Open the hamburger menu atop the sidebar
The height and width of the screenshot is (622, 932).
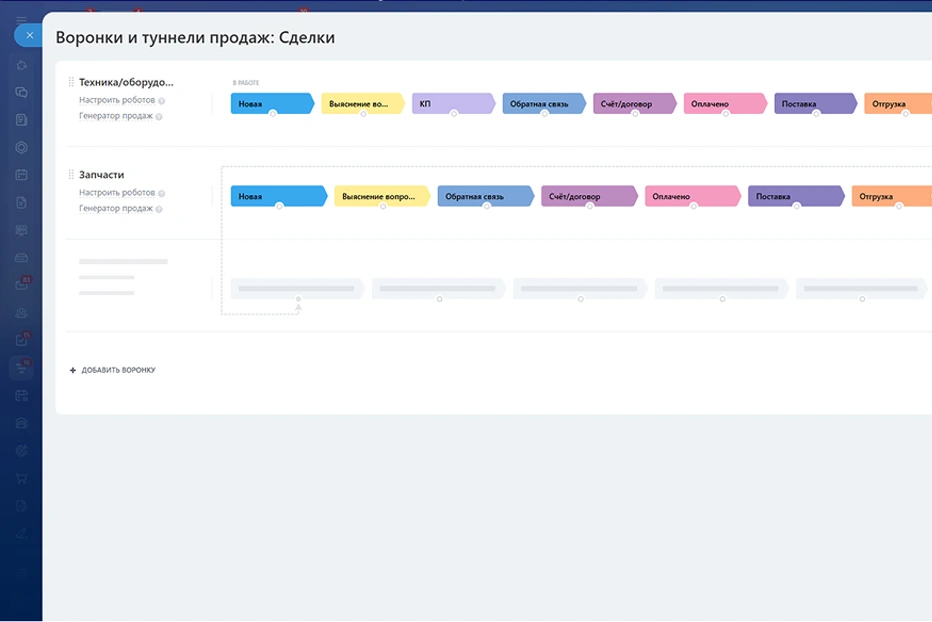[x=21, y=20]
